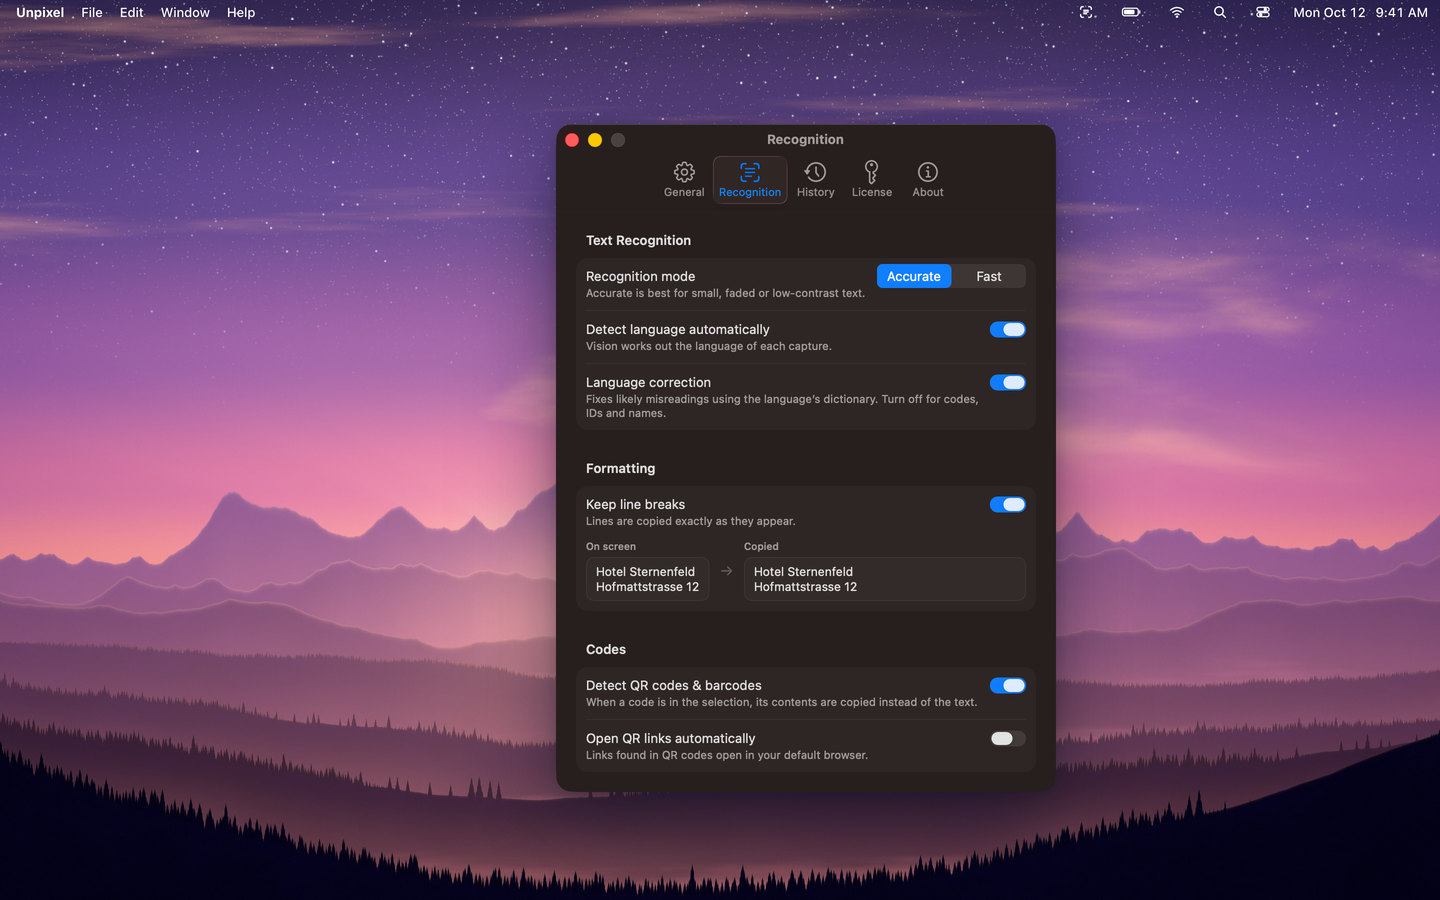This screenshot has width=1440, height=900.
Task: Open the Wi-Fi menu bar icon
Action: coord(1177,12)
